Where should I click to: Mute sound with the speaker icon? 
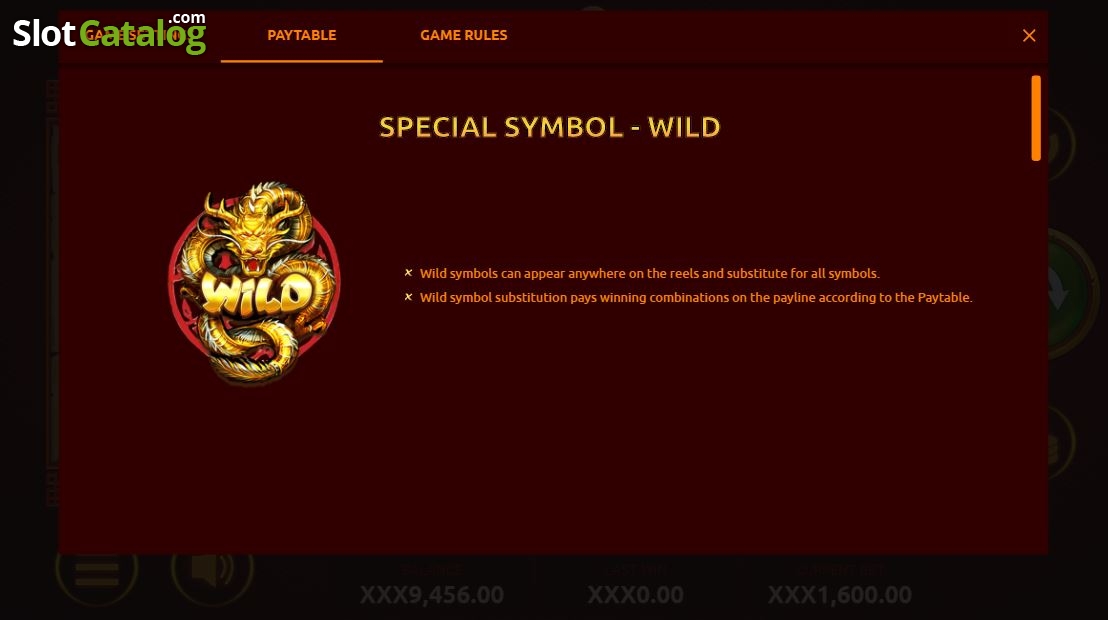pos(212,569)
